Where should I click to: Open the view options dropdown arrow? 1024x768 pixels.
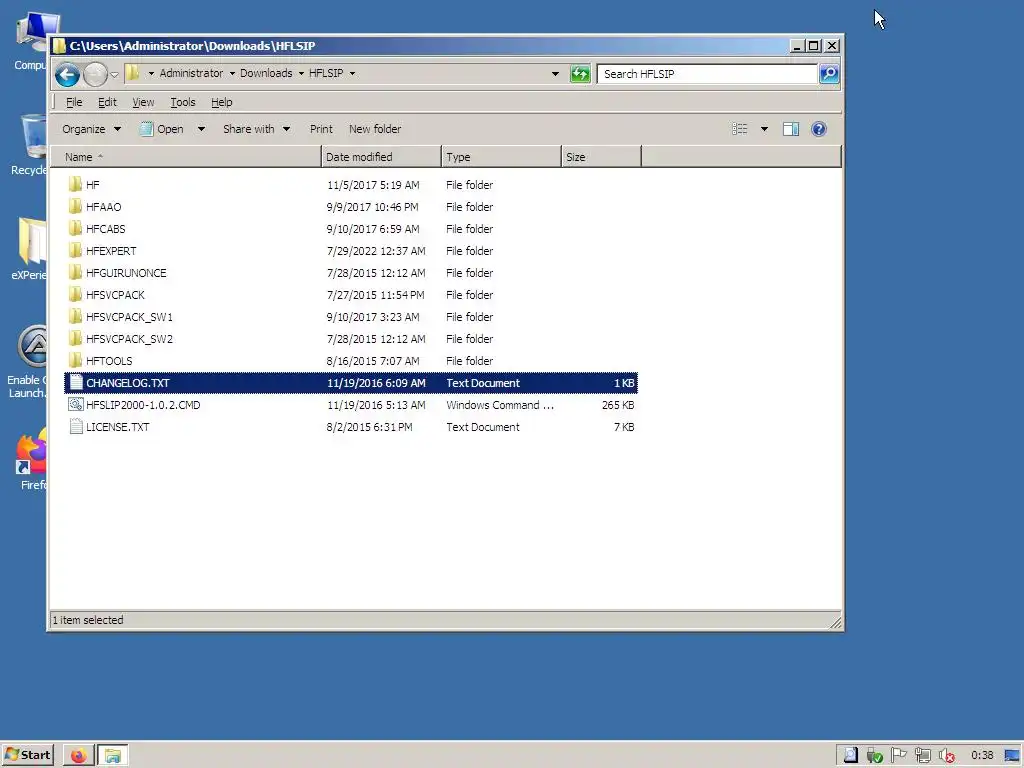coord(764,129)
